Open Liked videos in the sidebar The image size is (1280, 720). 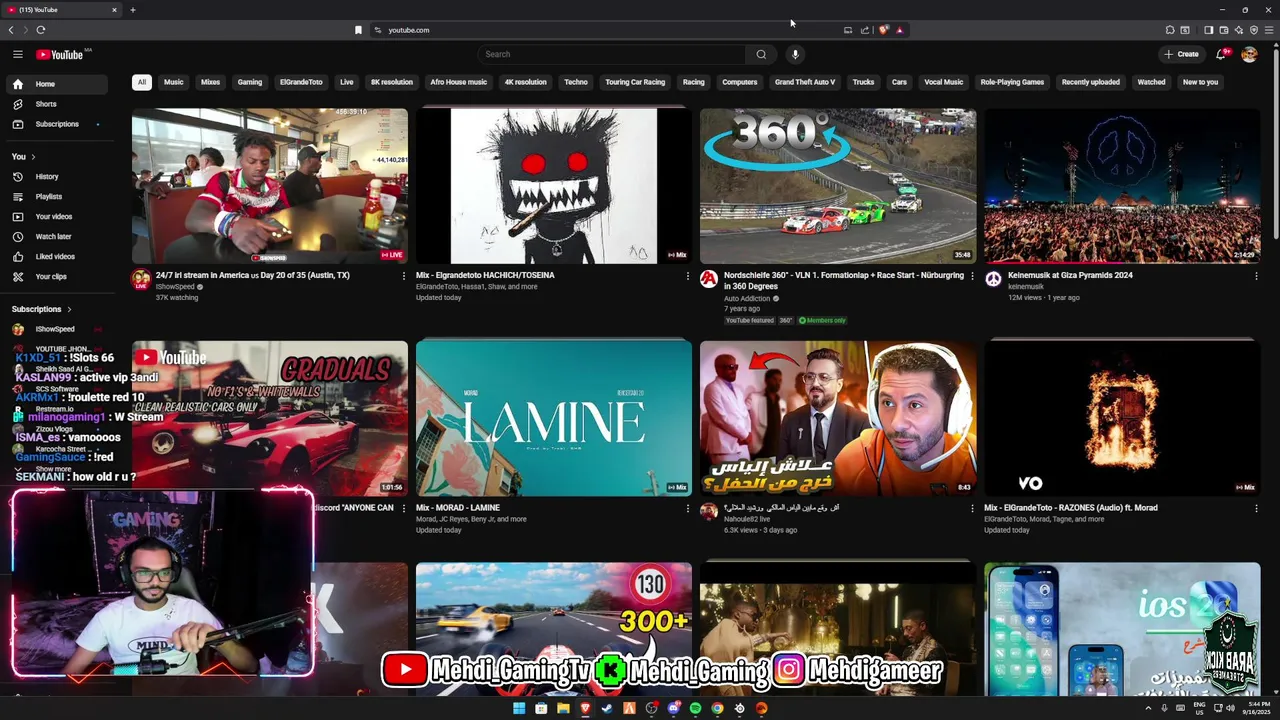(55, 257)
